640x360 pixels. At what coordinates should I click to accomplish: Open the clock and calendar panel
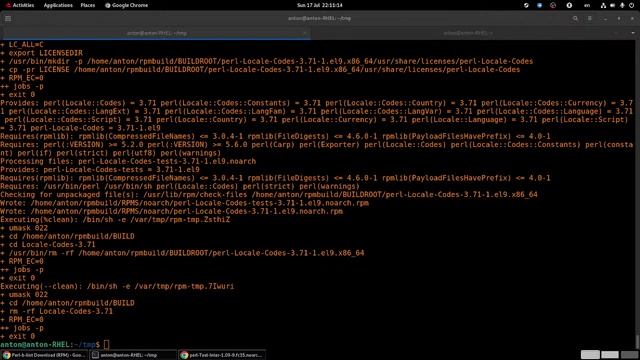click(320, 5)
